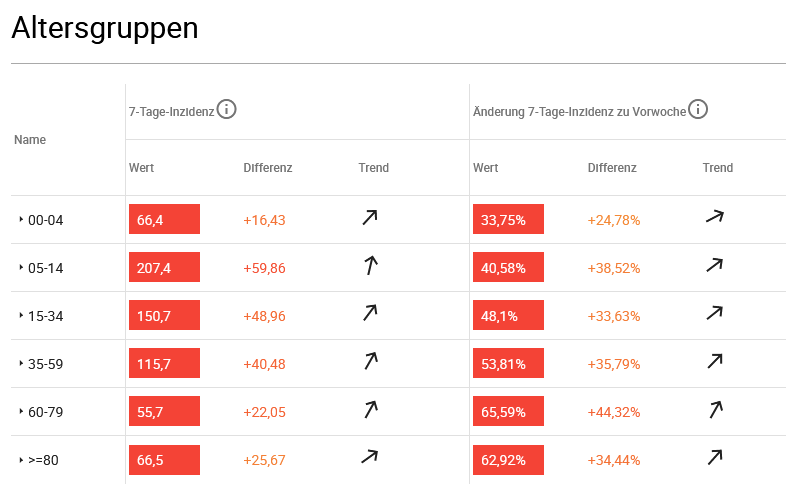Viewport: 786px width, 504px height.
Task: Click weekly change trend arrow for 15-34
Action: tap(714, 314)
